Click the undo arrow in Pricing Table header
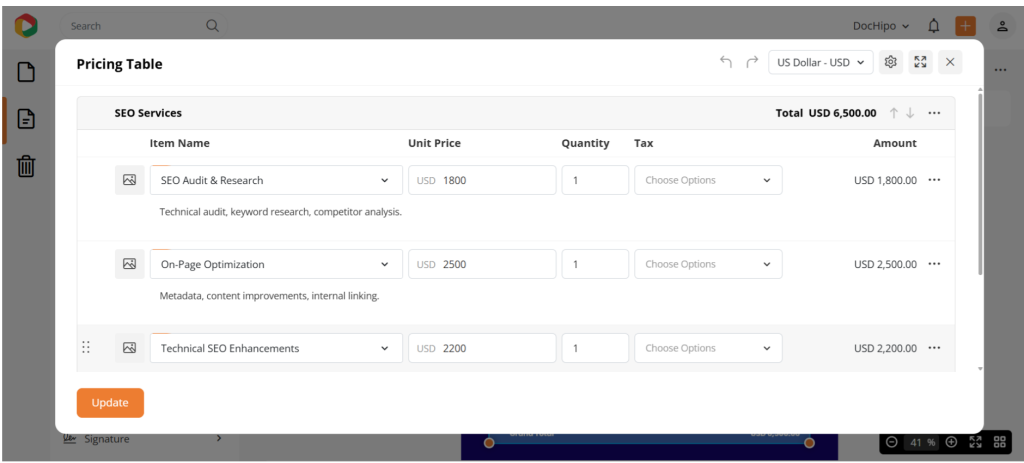Viewport: 1024px width, 463px height. [x=726, y=62]
